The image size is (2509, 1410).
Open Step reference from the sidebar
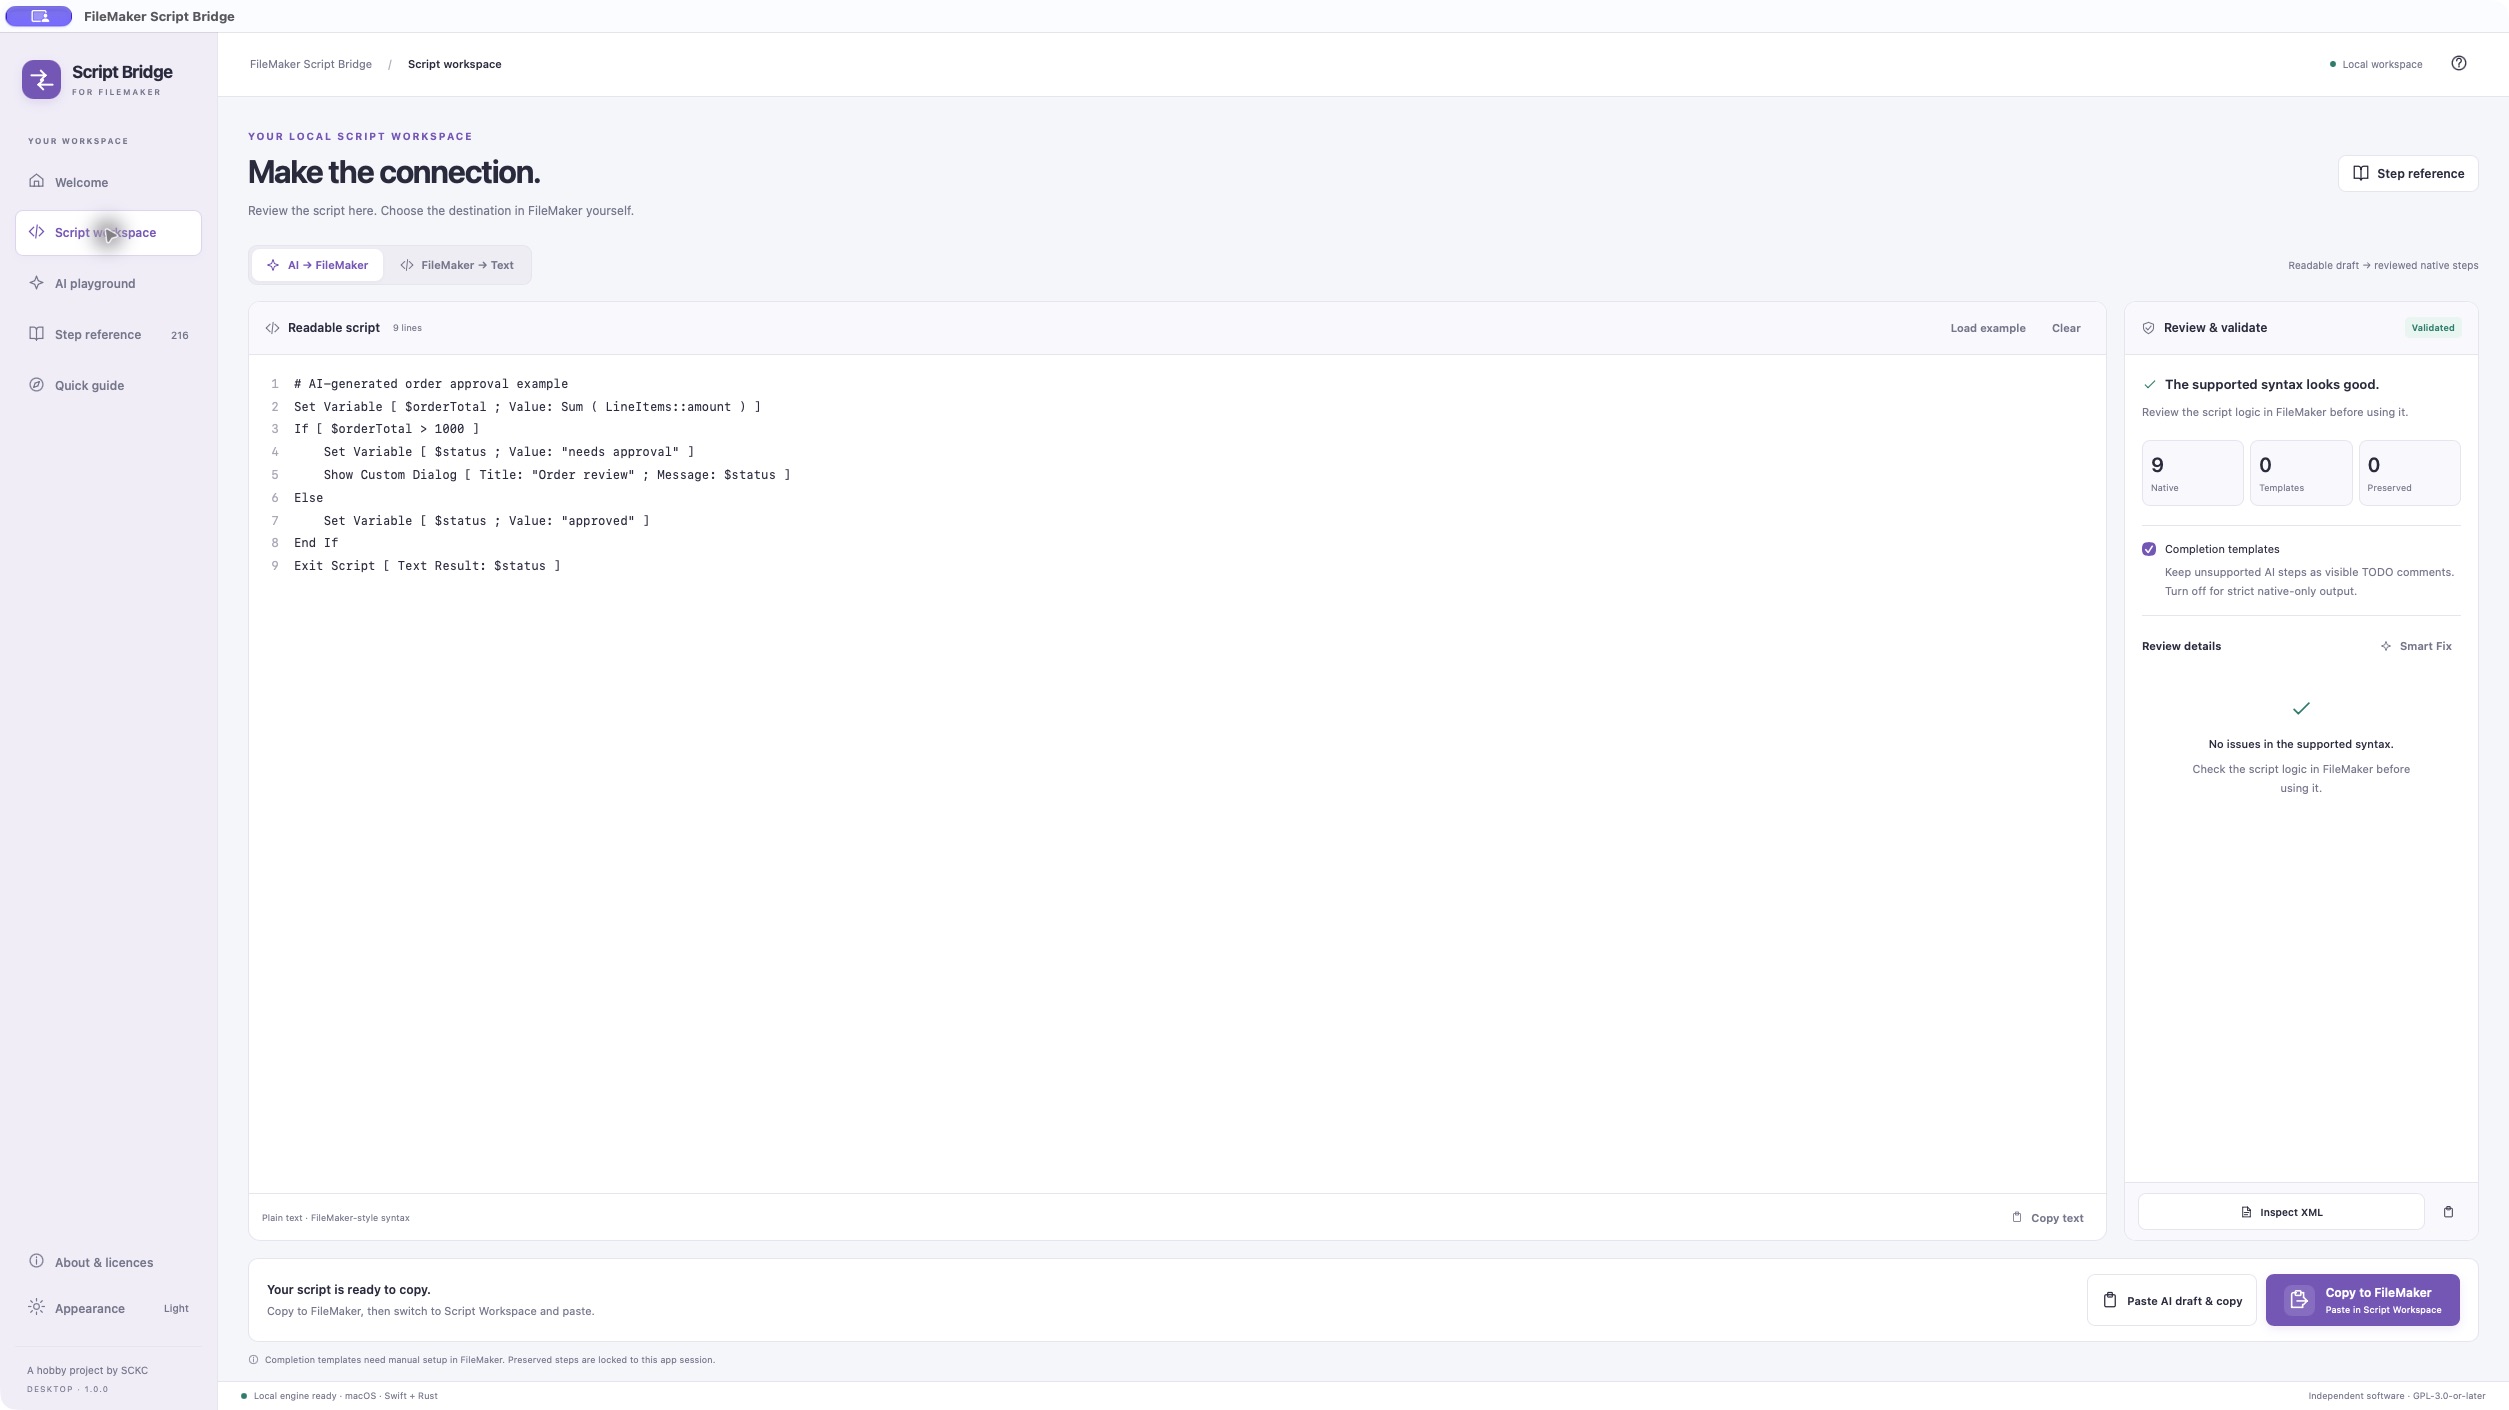pos(108,335)
